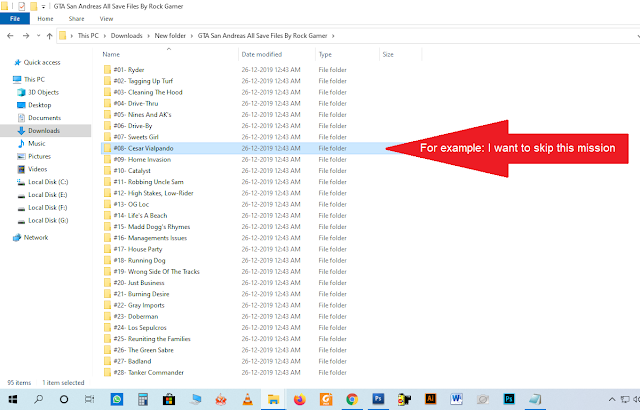
Task: Click folder icon of '#04- Drive-Thru'
Action: tap(107, 104)
